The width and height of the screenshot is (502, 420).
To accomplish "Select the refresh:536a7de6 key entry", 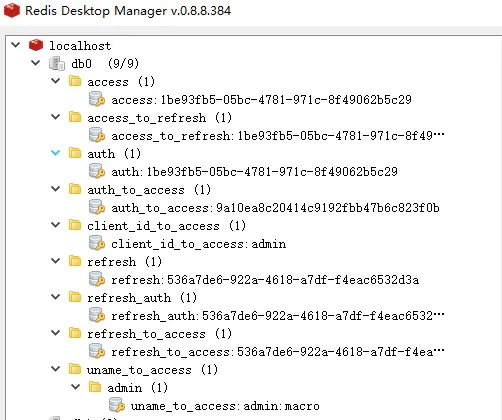I will (x=265, y=280).
